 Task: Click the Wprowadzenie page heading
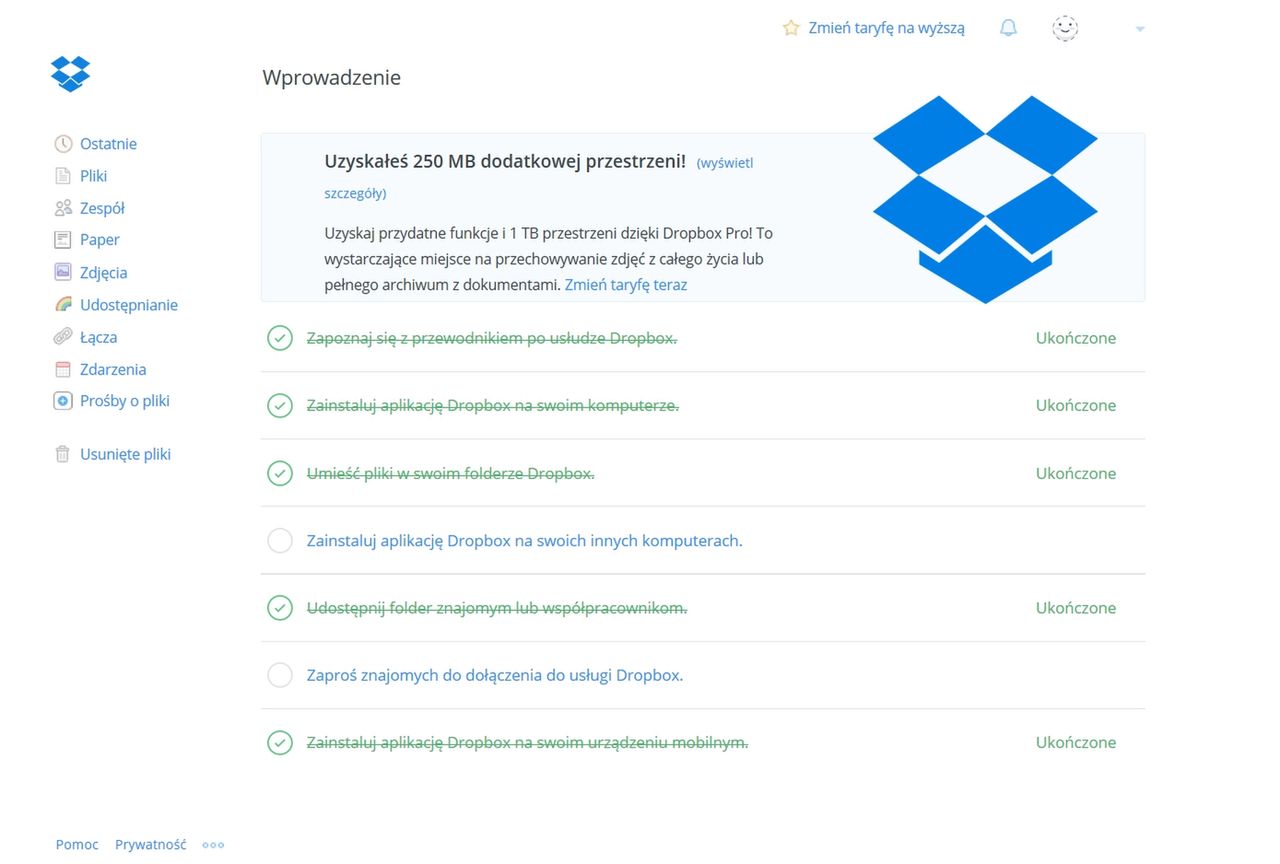click(x=332, y=78)
